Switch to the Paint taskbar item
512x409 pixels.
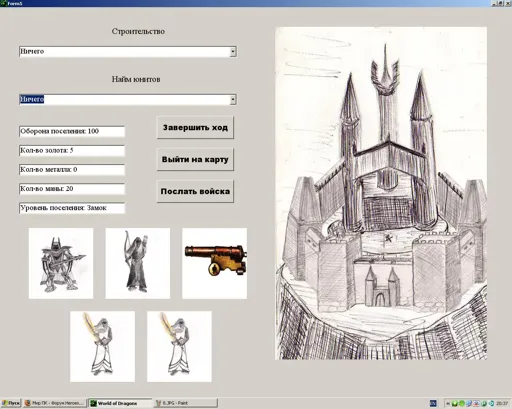(186, 403)
